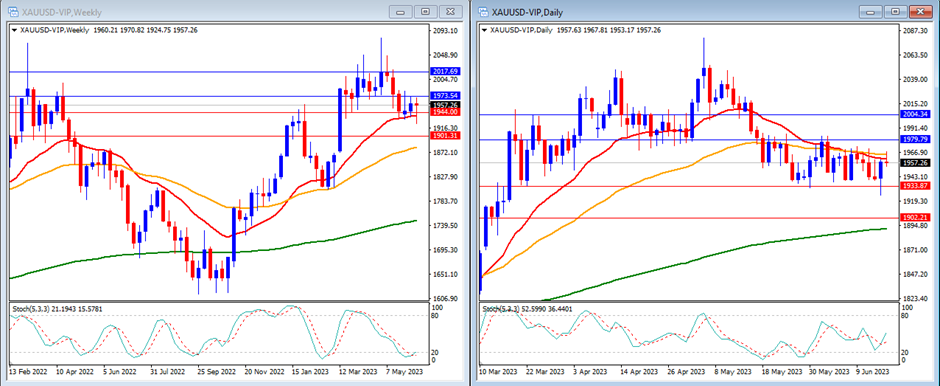Click the Stoch(5,3,3) 21.1943 15.5781 indicator label

coord(58,308)
